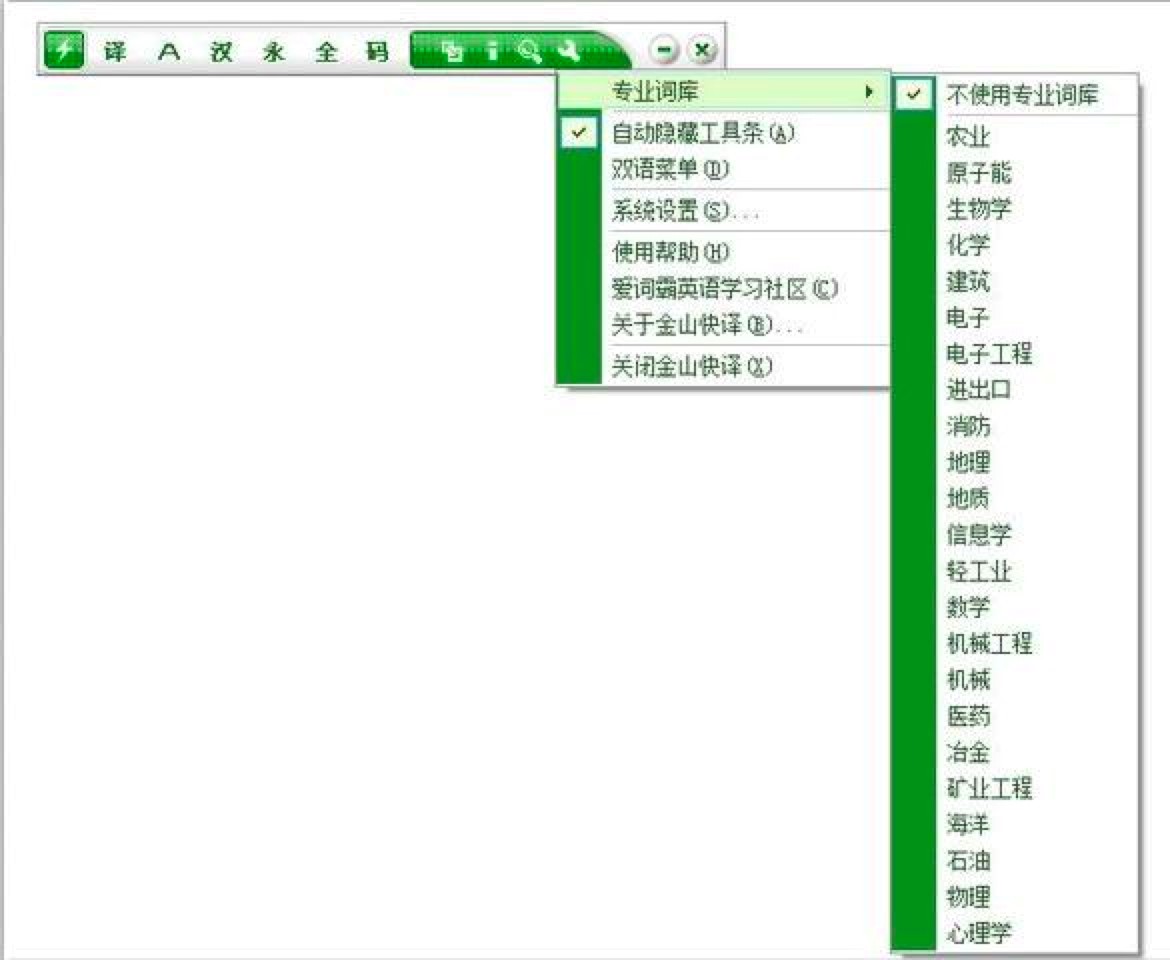Open 关于金山快译 menu entry
The image size is (1170, 960).
point(723,324)
